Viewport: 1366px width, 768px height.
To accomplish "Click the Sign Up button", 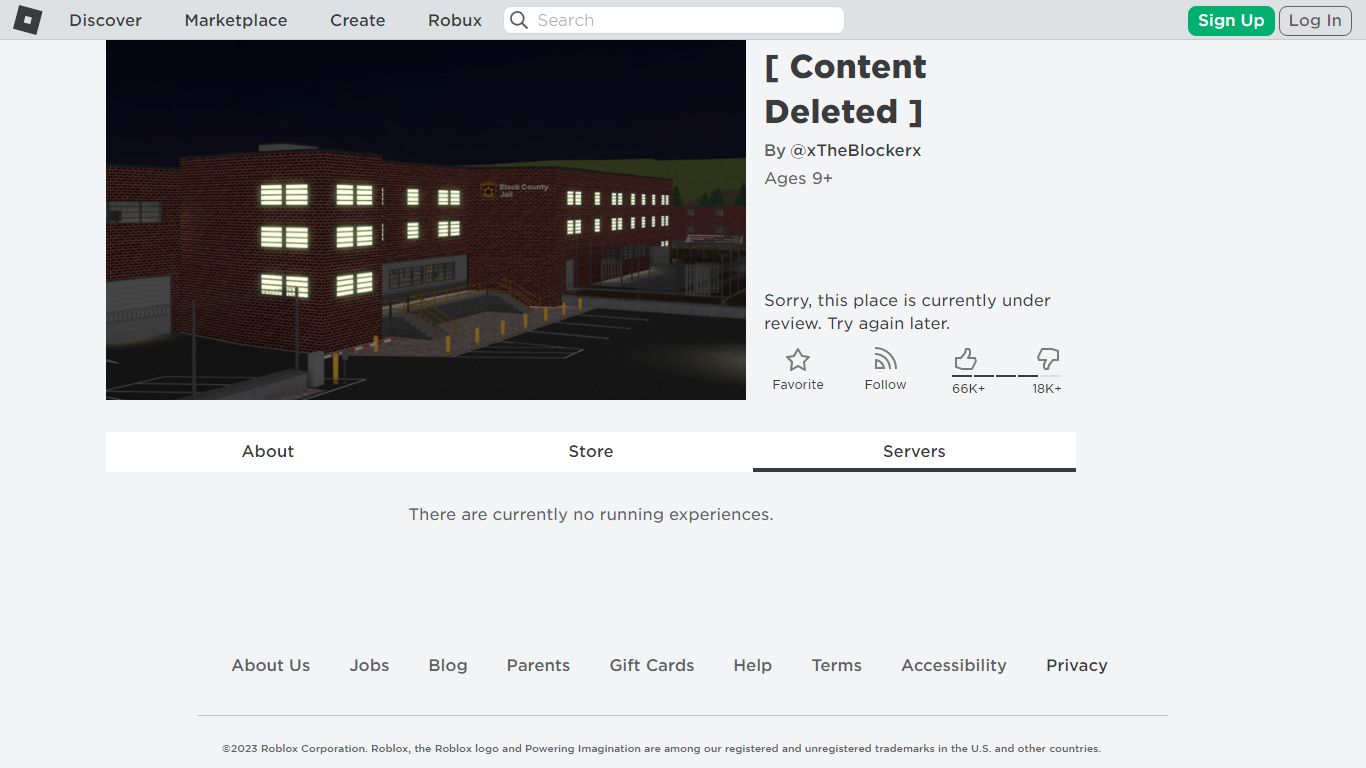I will (x=1231, y=20).
